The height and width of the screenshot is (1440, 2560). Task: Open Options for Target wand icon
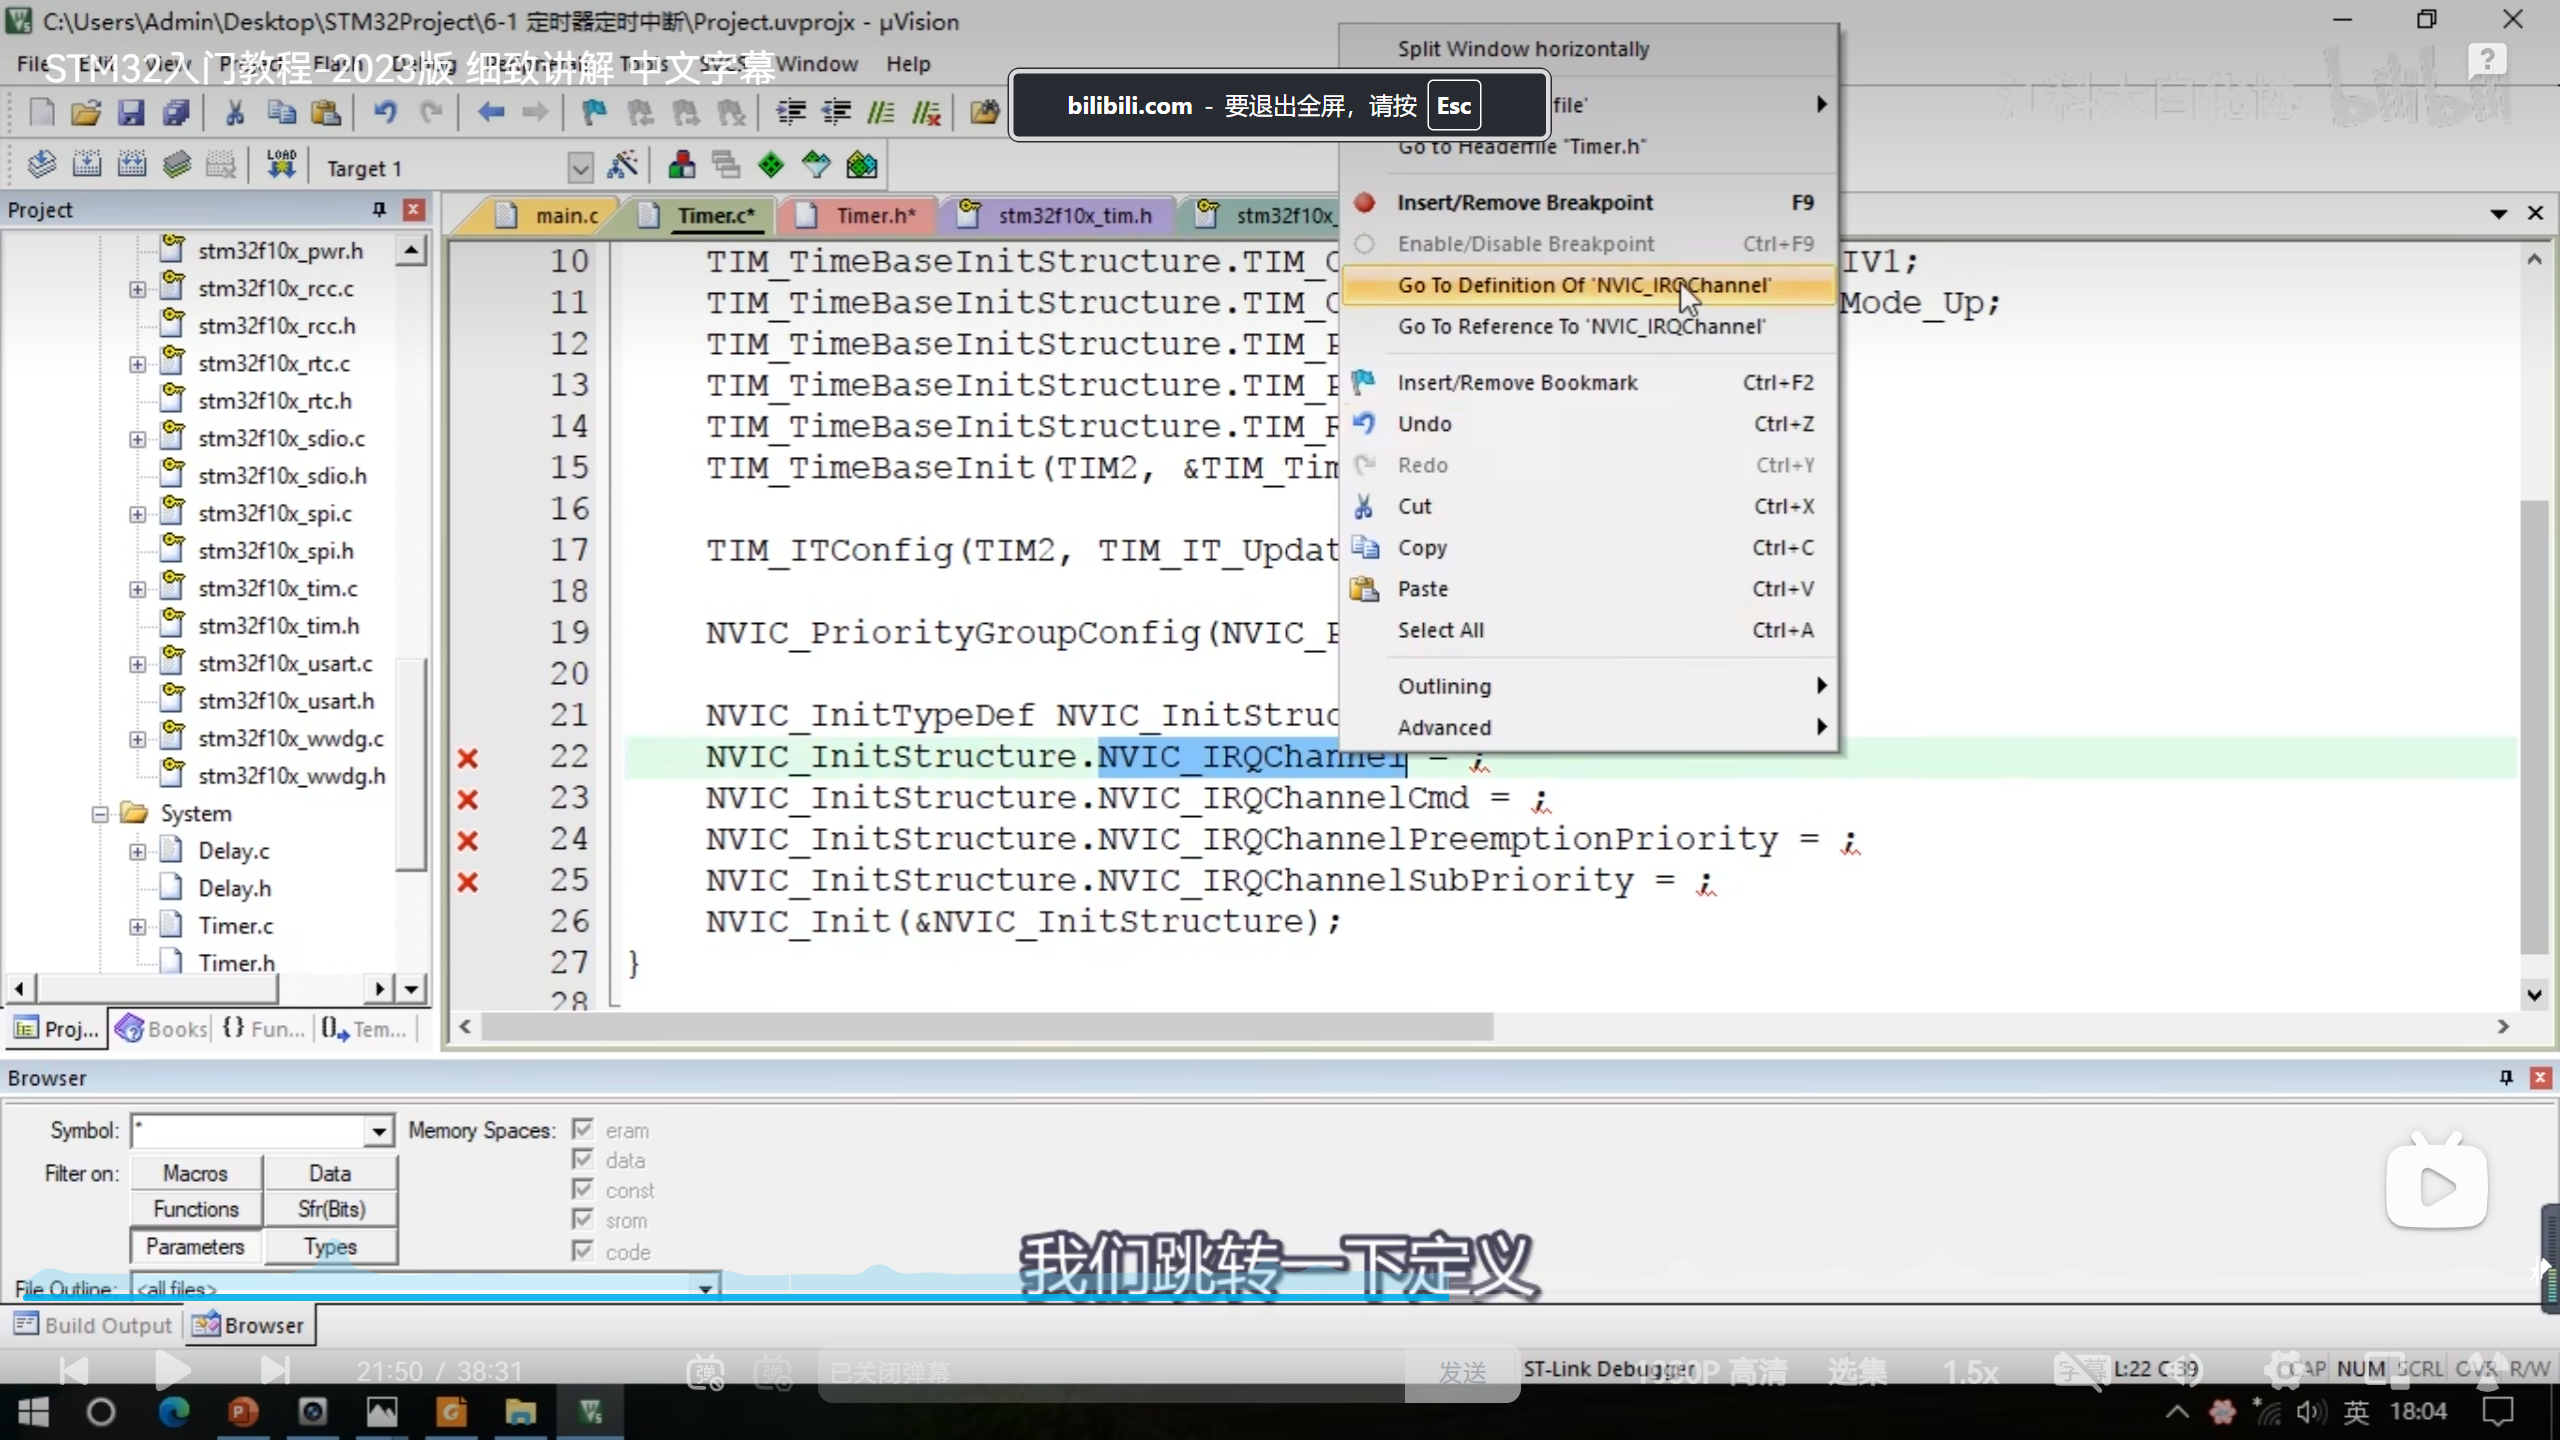point(622,165)
